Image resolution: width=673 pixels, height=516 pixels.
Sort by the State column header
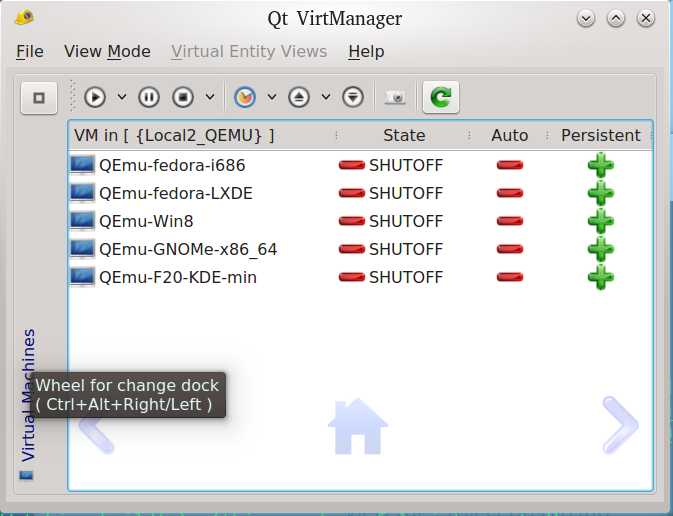pyautogui.click(x=403, y=136)
